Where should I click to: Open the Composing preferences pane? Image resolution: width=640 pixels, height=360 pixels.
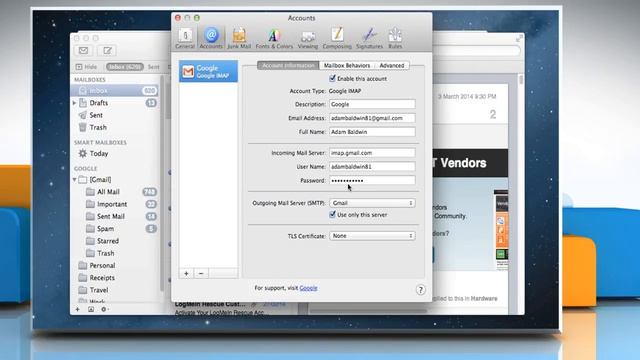coord(337,39)
